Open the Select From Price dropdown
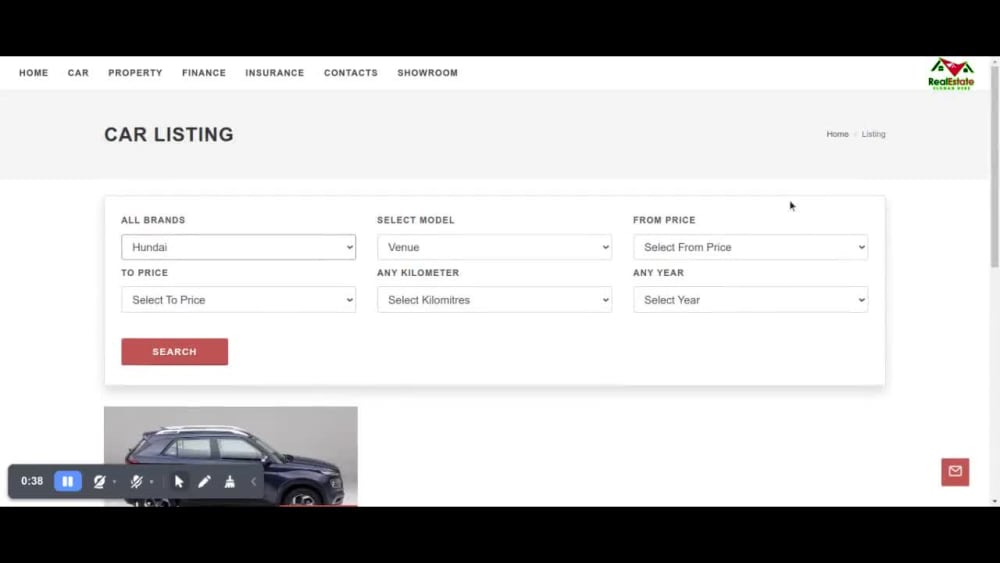This screenshot has width=1000, height=563. click(x=750, y=247)
